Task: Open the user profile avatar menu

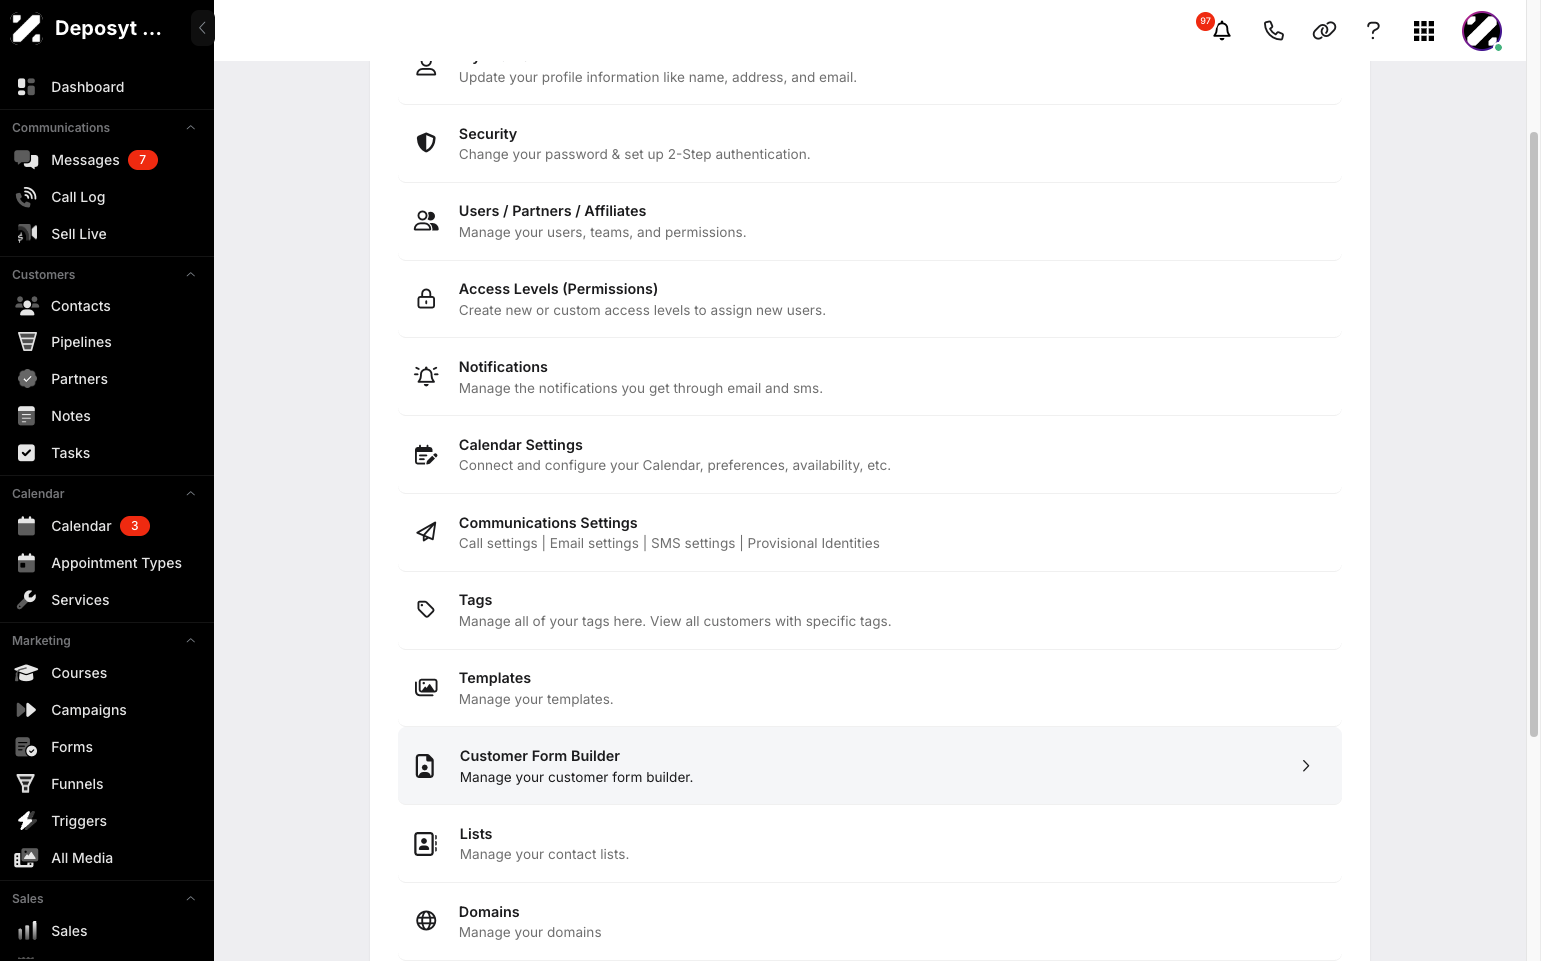Action: click(x=1482, y=31)
